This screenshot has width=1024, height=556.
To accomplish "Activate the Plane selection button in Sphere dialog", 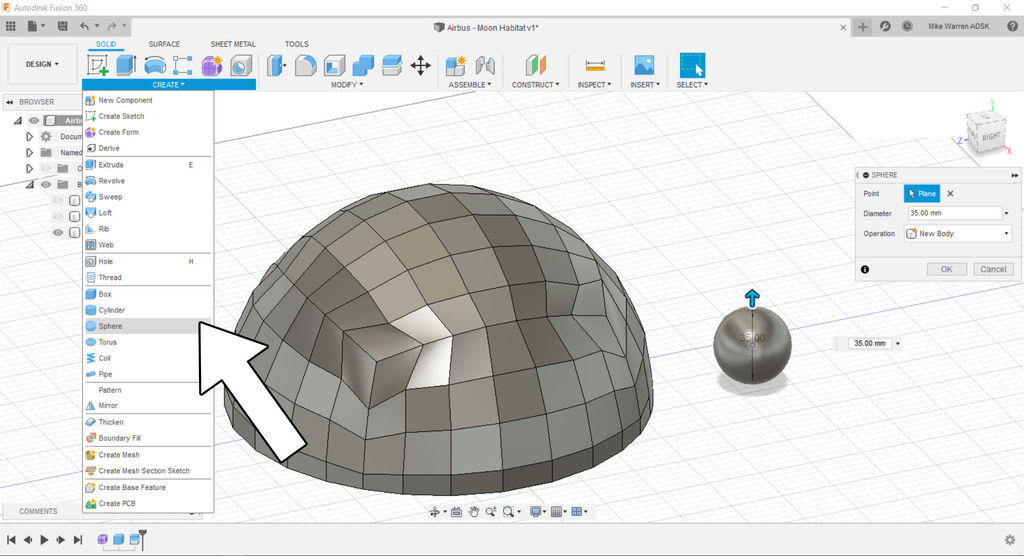I will click(x=922, y=194).
